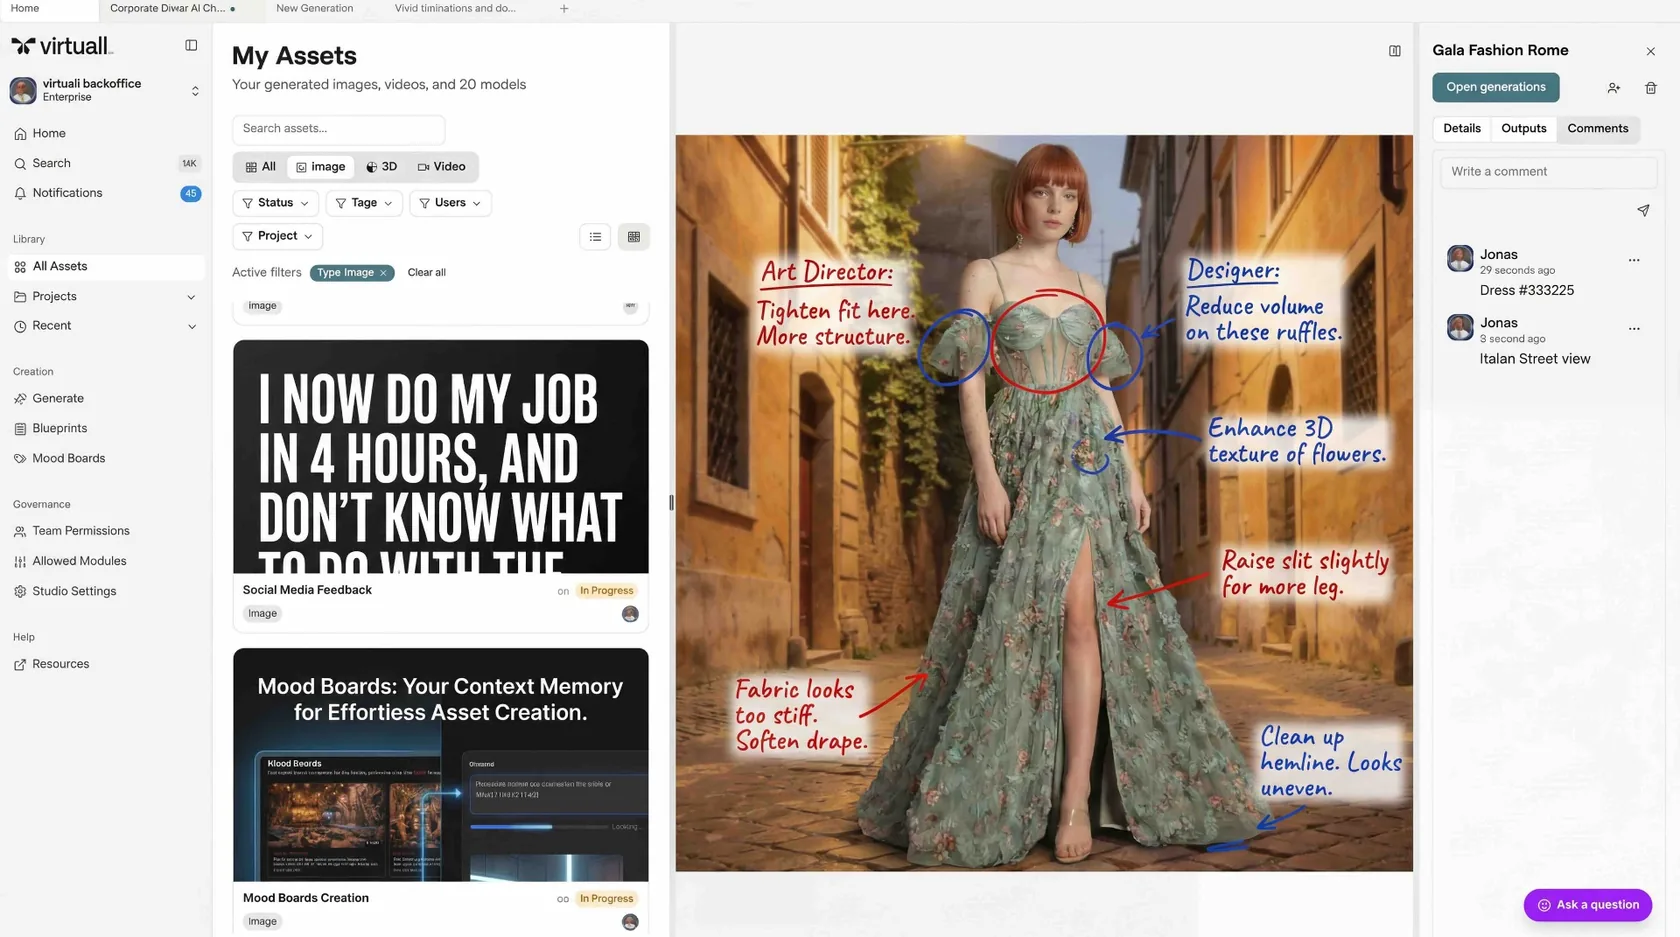Click Clear all filters link
This screenshot has height=937, width=1680.
pos(426,273)
